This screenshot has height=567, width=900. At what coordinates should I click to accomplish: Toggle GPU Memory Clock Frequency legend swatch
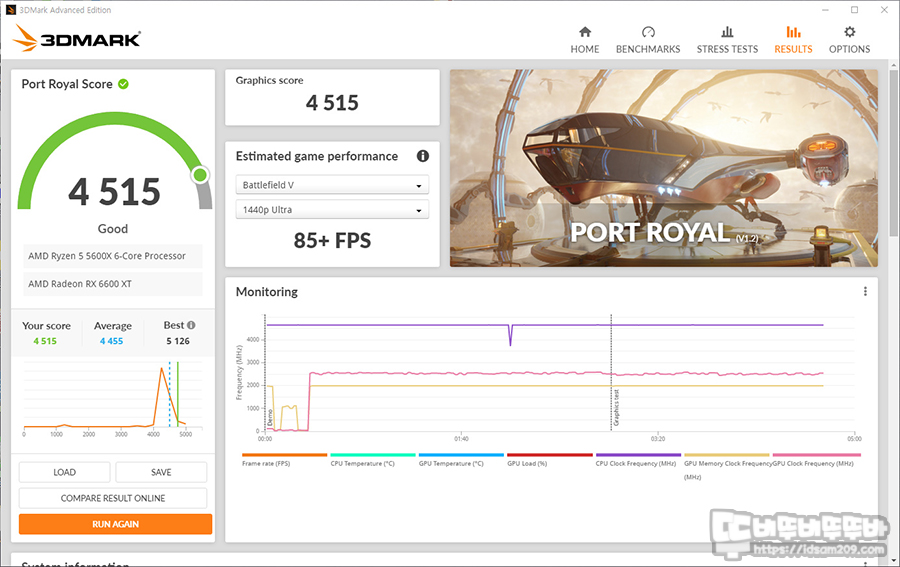pos(727,455)
